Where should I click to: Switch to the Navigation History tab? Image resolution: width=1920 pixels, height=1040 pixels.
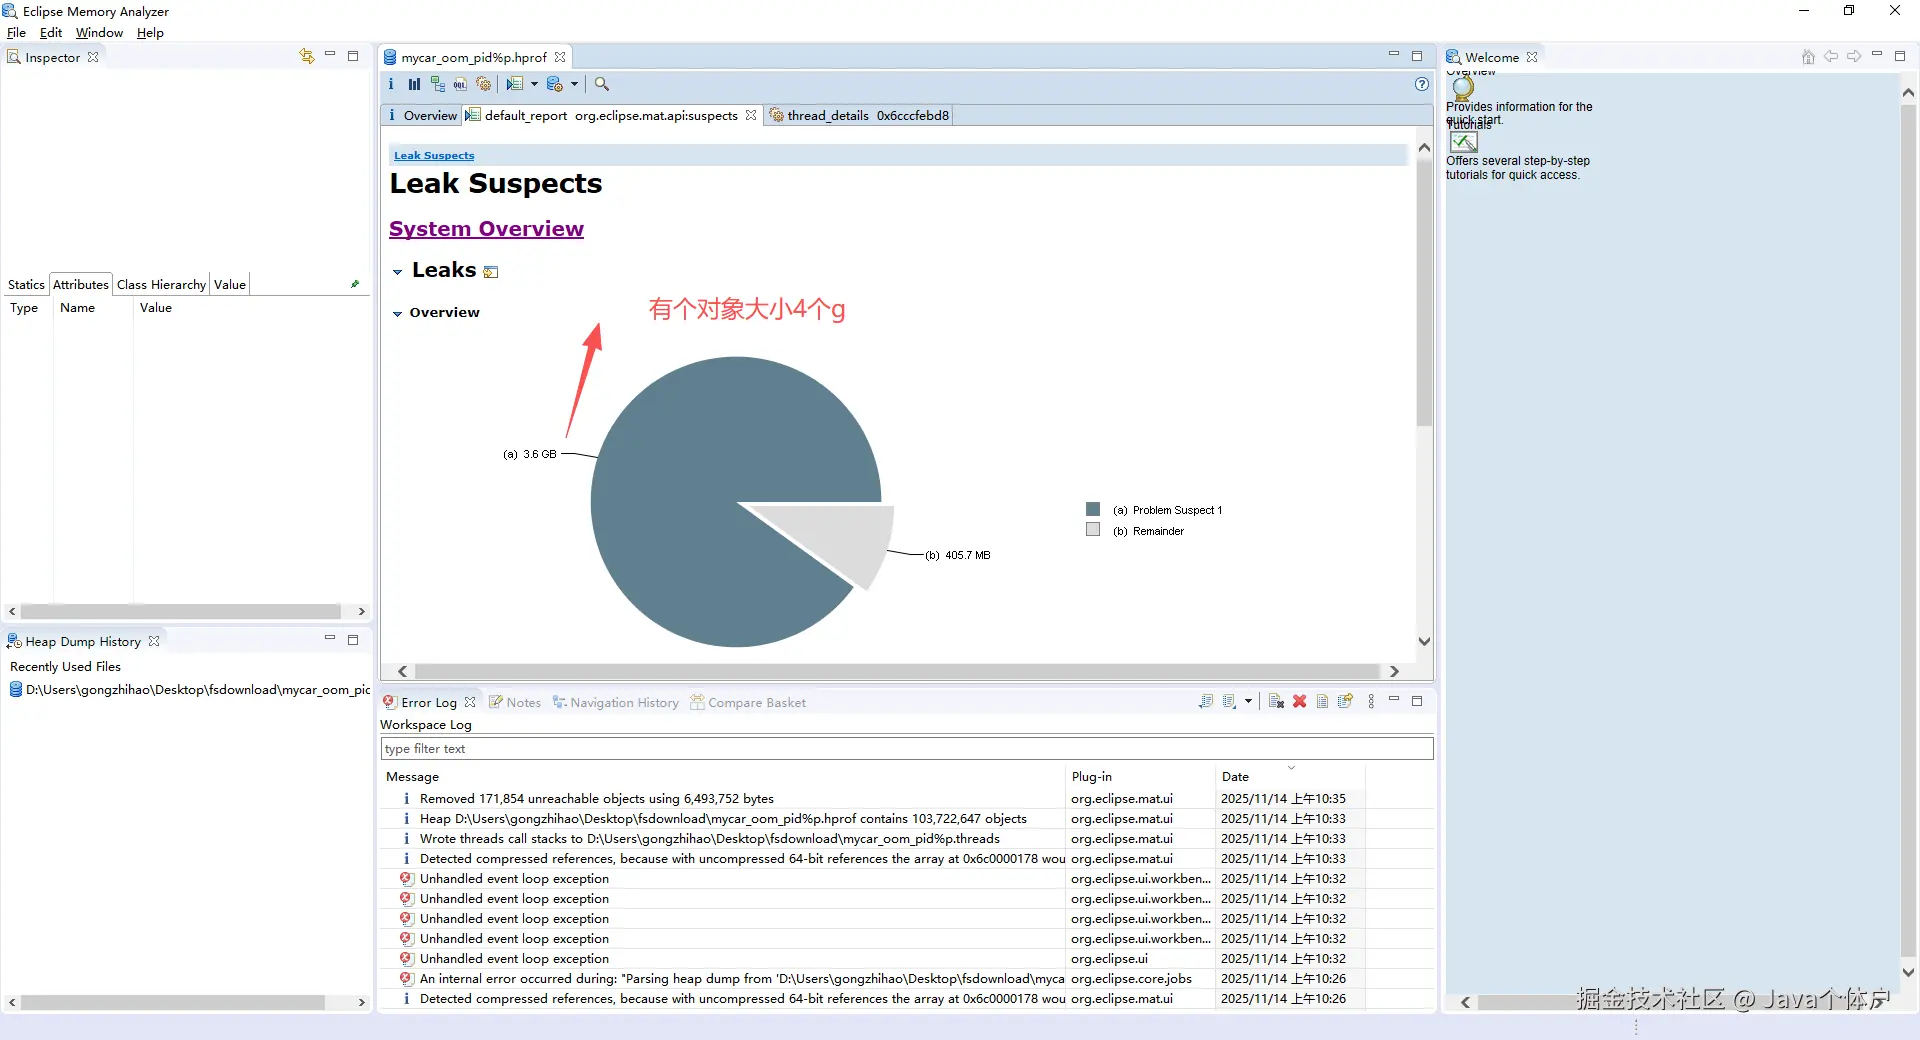pyautogui.click(x=616, y=703)
